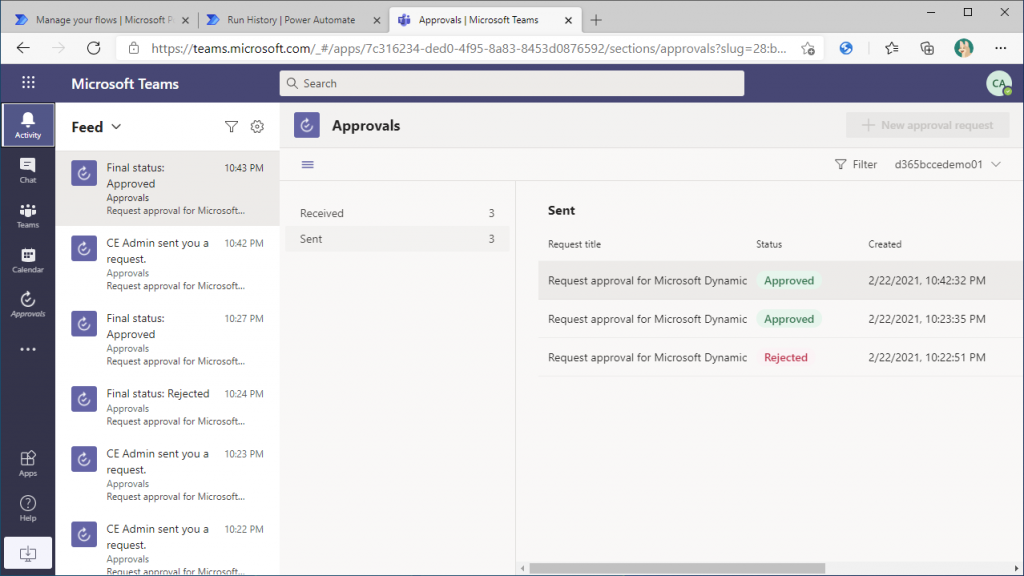1024x576 pixels.
Task: Open the request created at 10:23:35 PM
Action: pos(780,319)
